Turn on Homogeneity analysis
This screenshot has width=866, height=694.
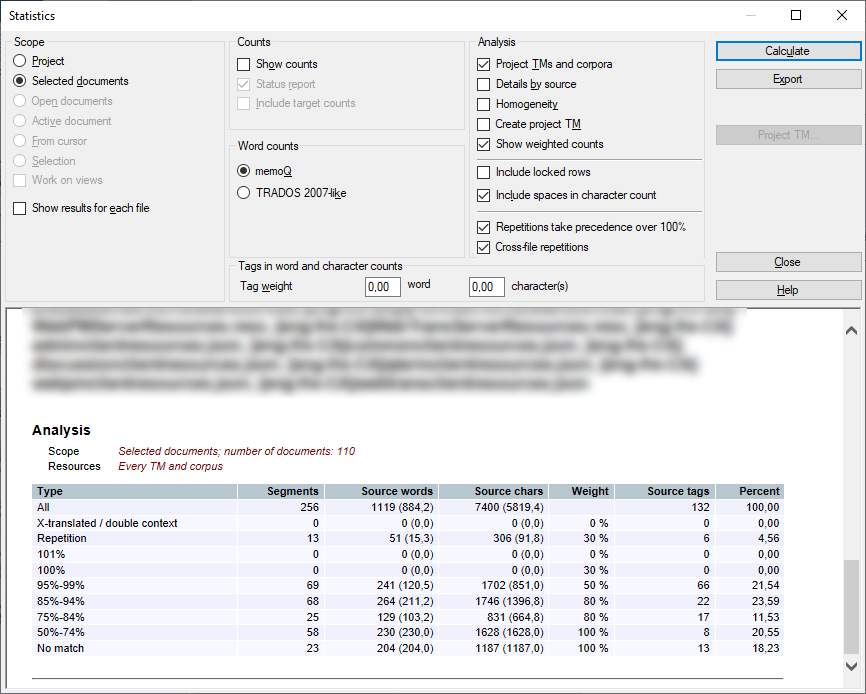484,103
